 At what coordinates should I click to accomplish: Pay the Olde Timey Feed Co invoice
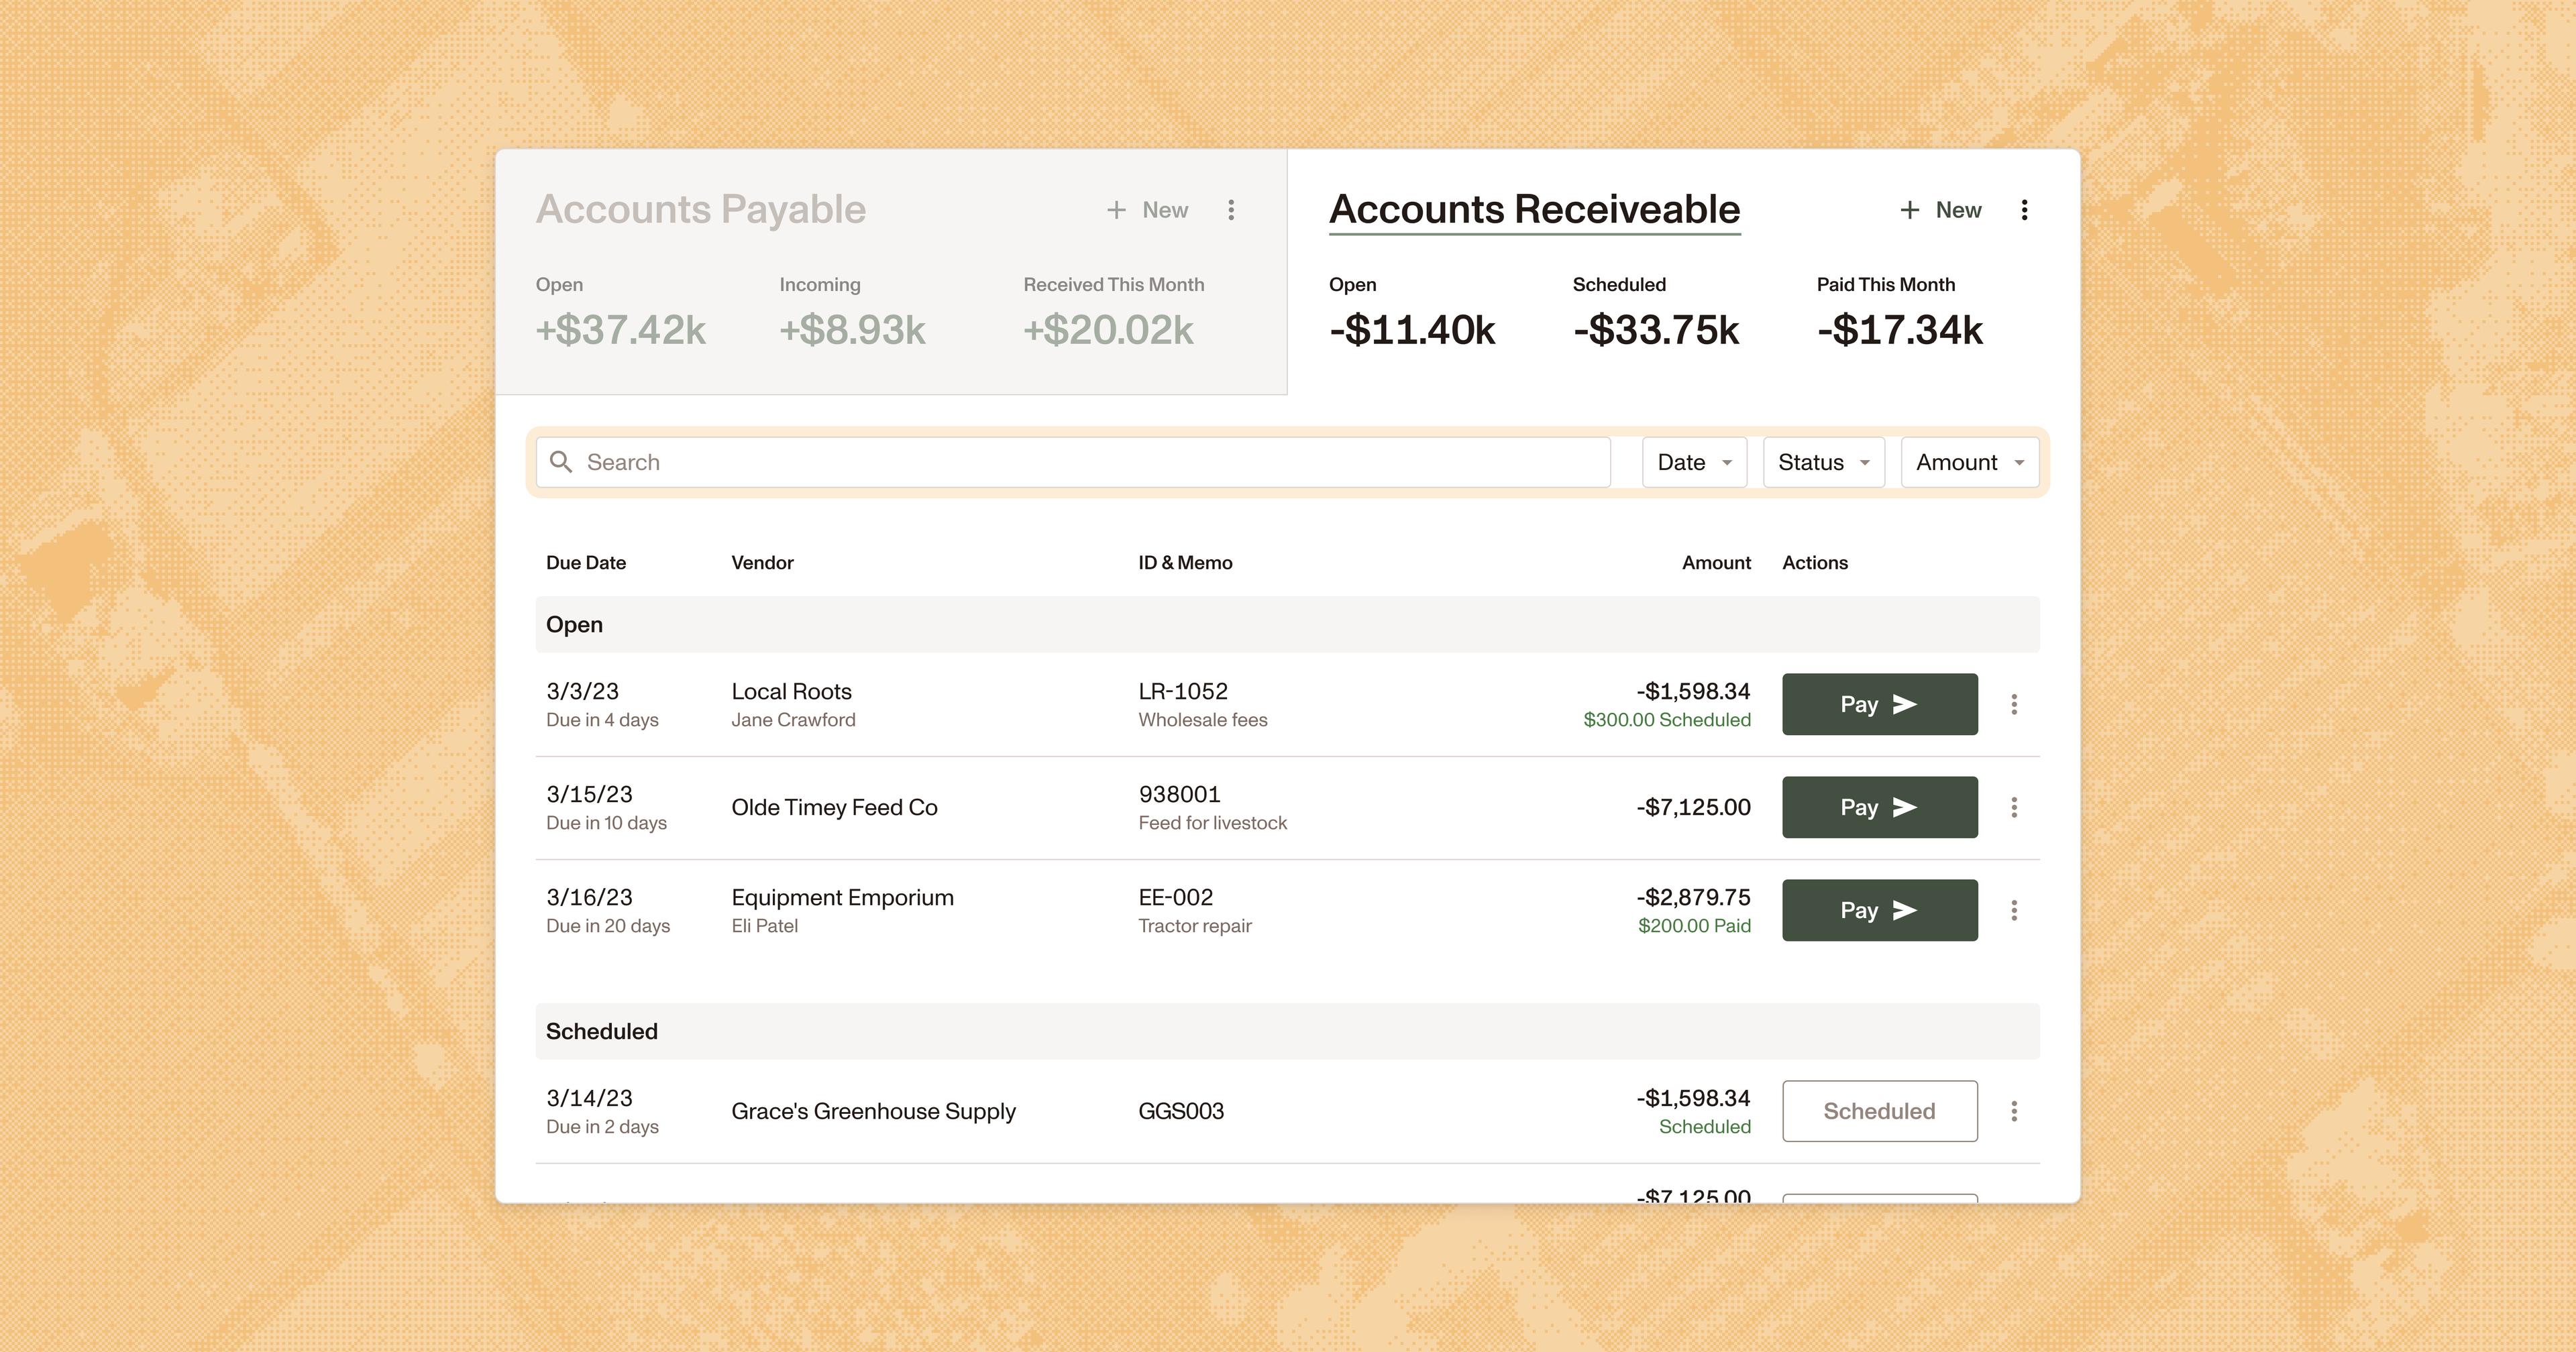[x=1879, y=807]
